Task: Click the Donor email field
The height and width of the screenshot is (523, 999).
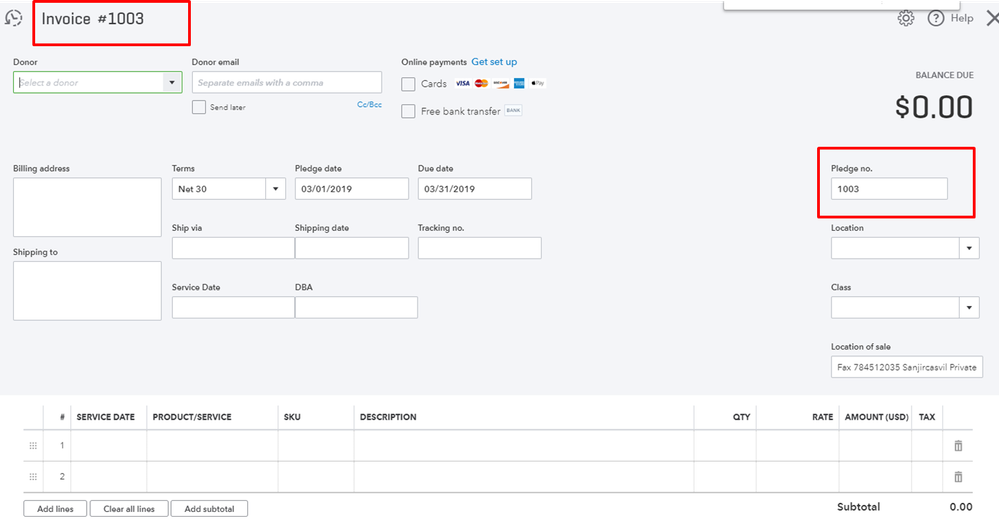Action: click(287, 82)
